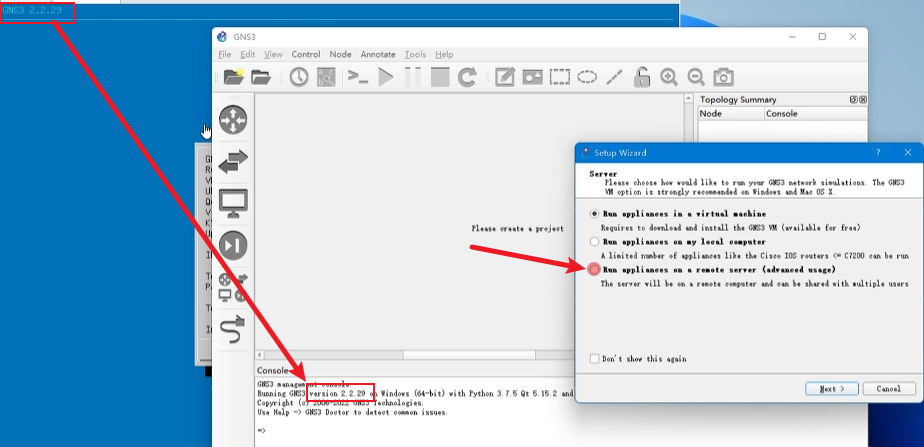Image resolution: width=924 pixels, height=447 pixels.
Task: Check the Don't show this again box
Action: [x=595, y=358]
